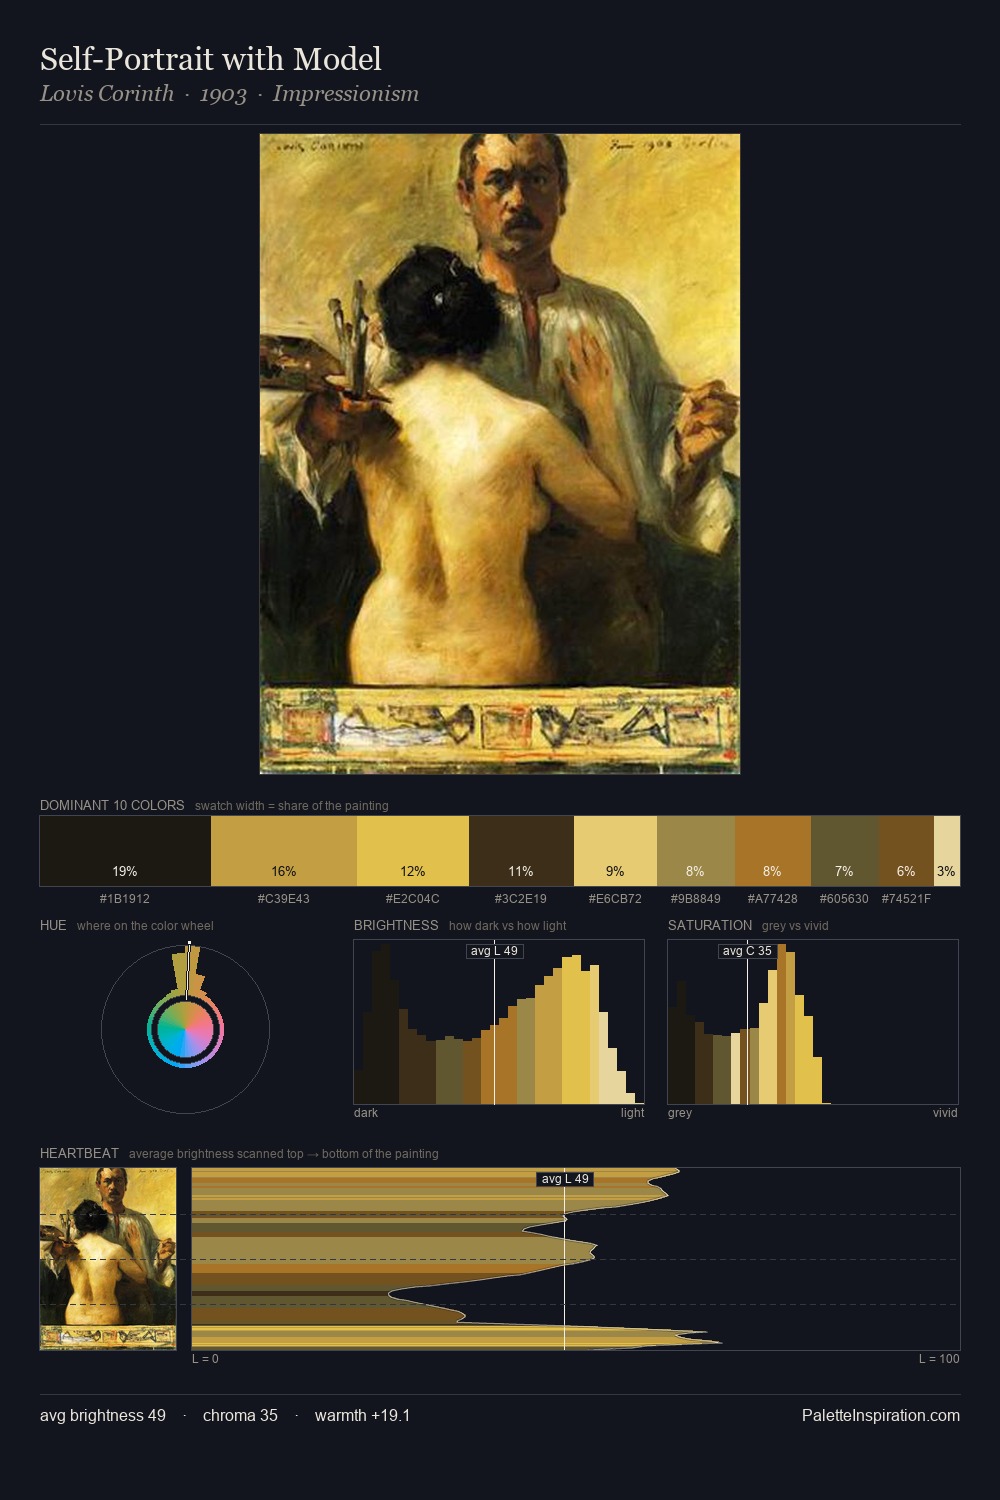
Task: Open the large Self-Portrait with Model painting
Action: coord(500,454)
